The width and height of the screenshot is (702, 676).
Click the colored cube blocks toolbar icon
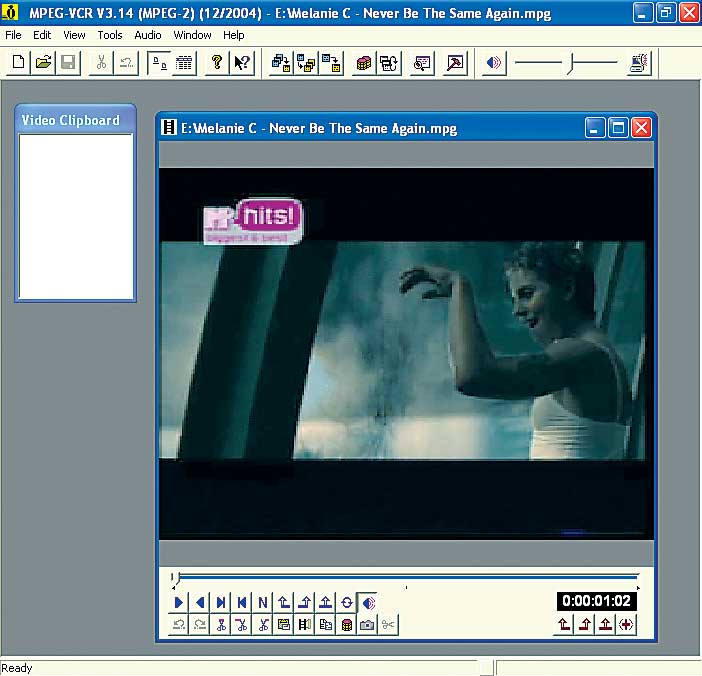(364, 63)
